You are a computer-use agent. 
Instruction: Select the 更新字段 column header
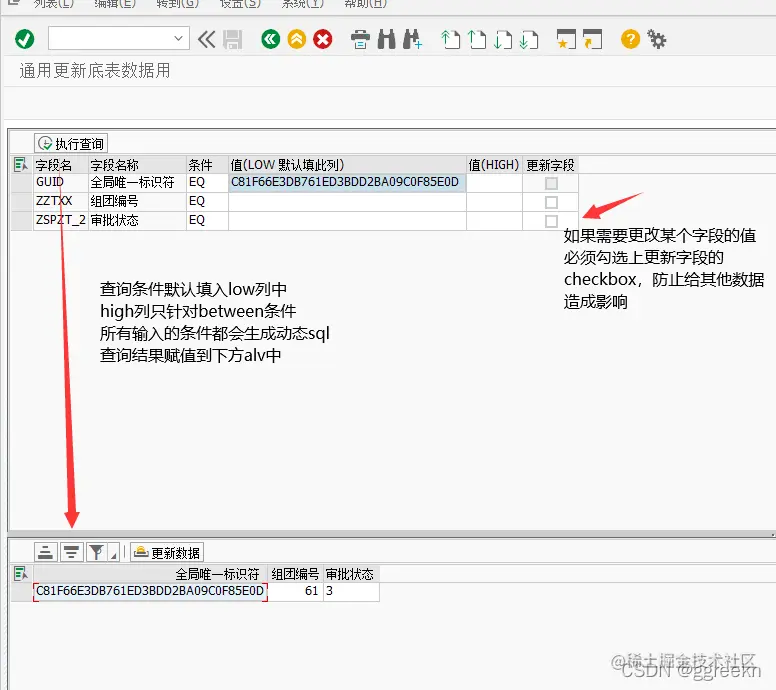click(x=550, y=165)
